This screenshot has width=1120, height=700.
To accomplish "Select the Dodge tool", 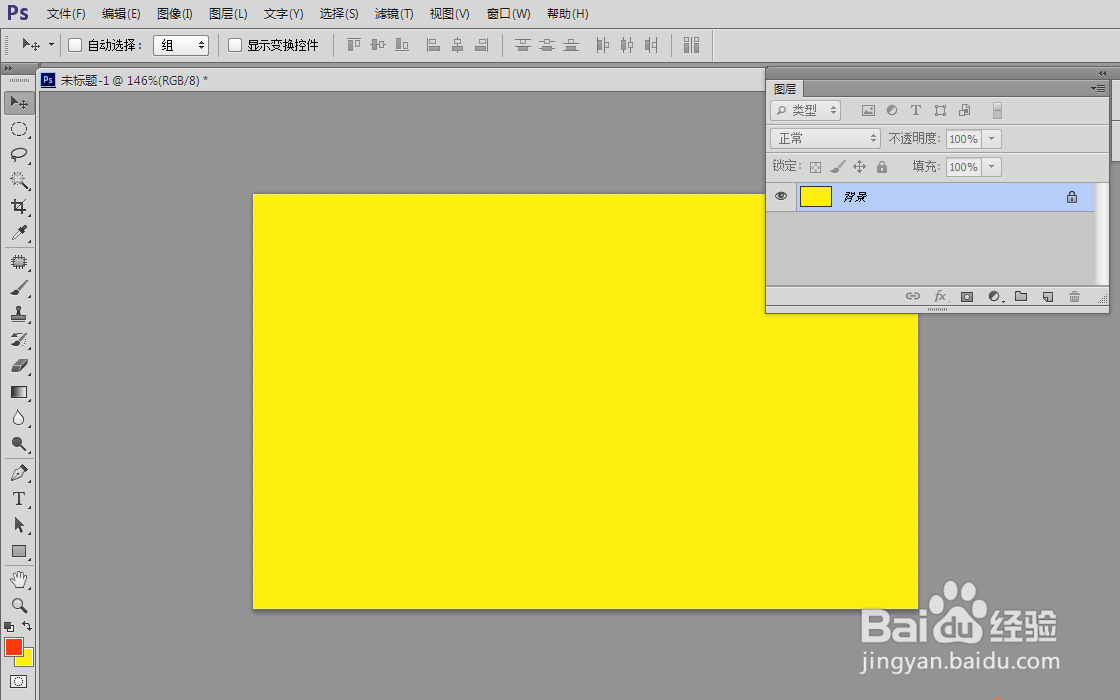I will click(x=19, y=444).
